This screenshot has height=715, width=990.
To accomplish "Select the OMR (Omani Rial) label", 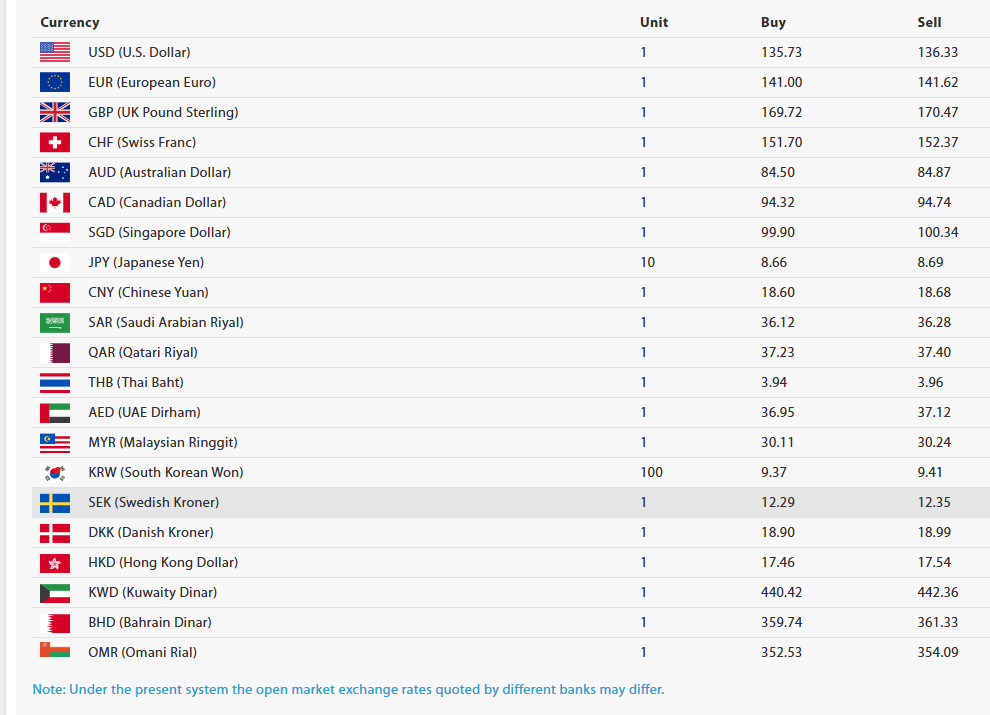I will [x=142, y=652].
